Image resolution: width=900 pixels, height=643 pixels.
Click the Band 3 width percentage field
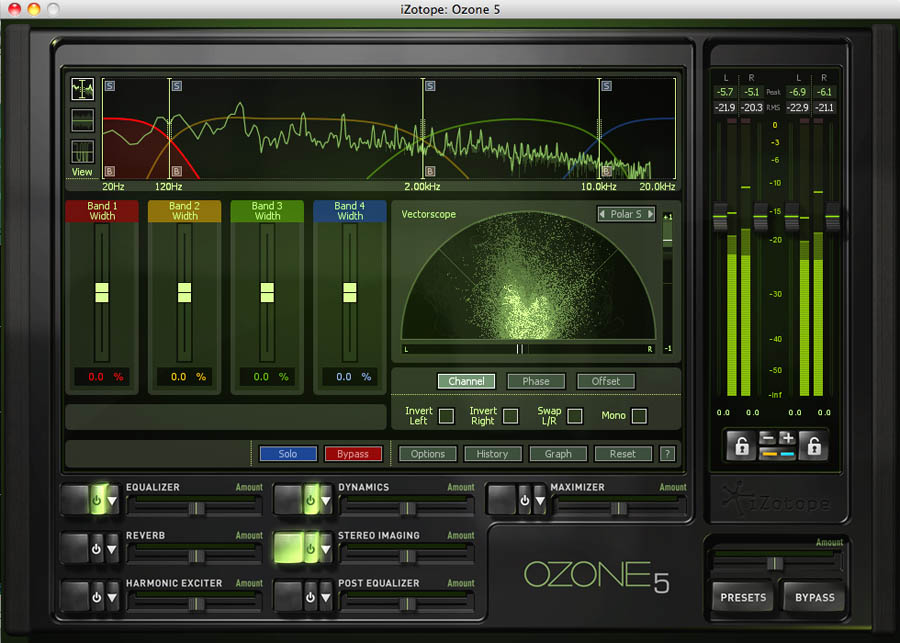[267, 377]
